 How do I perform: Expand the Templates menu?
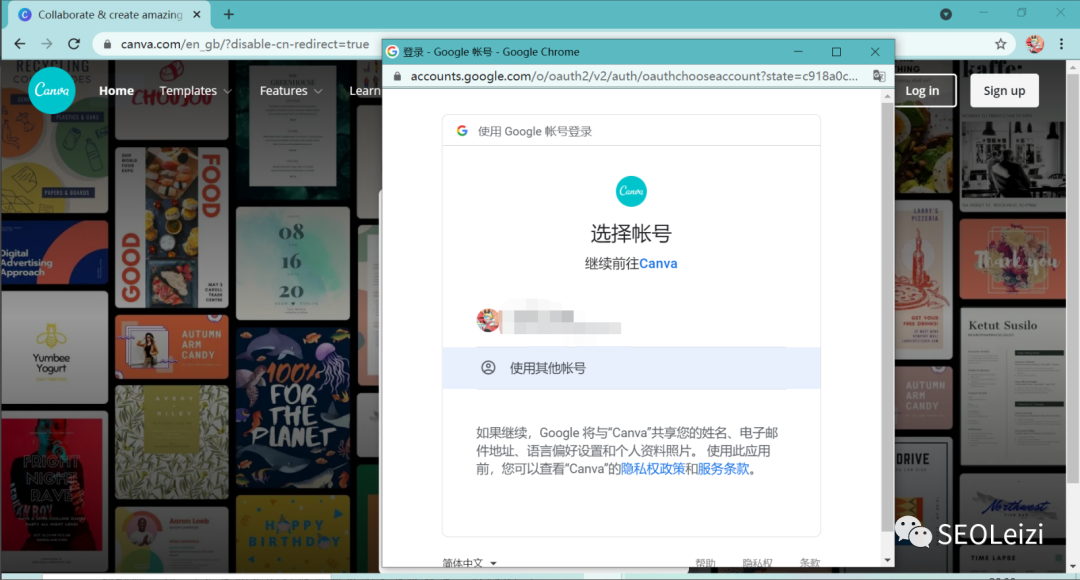pos(195,90)
